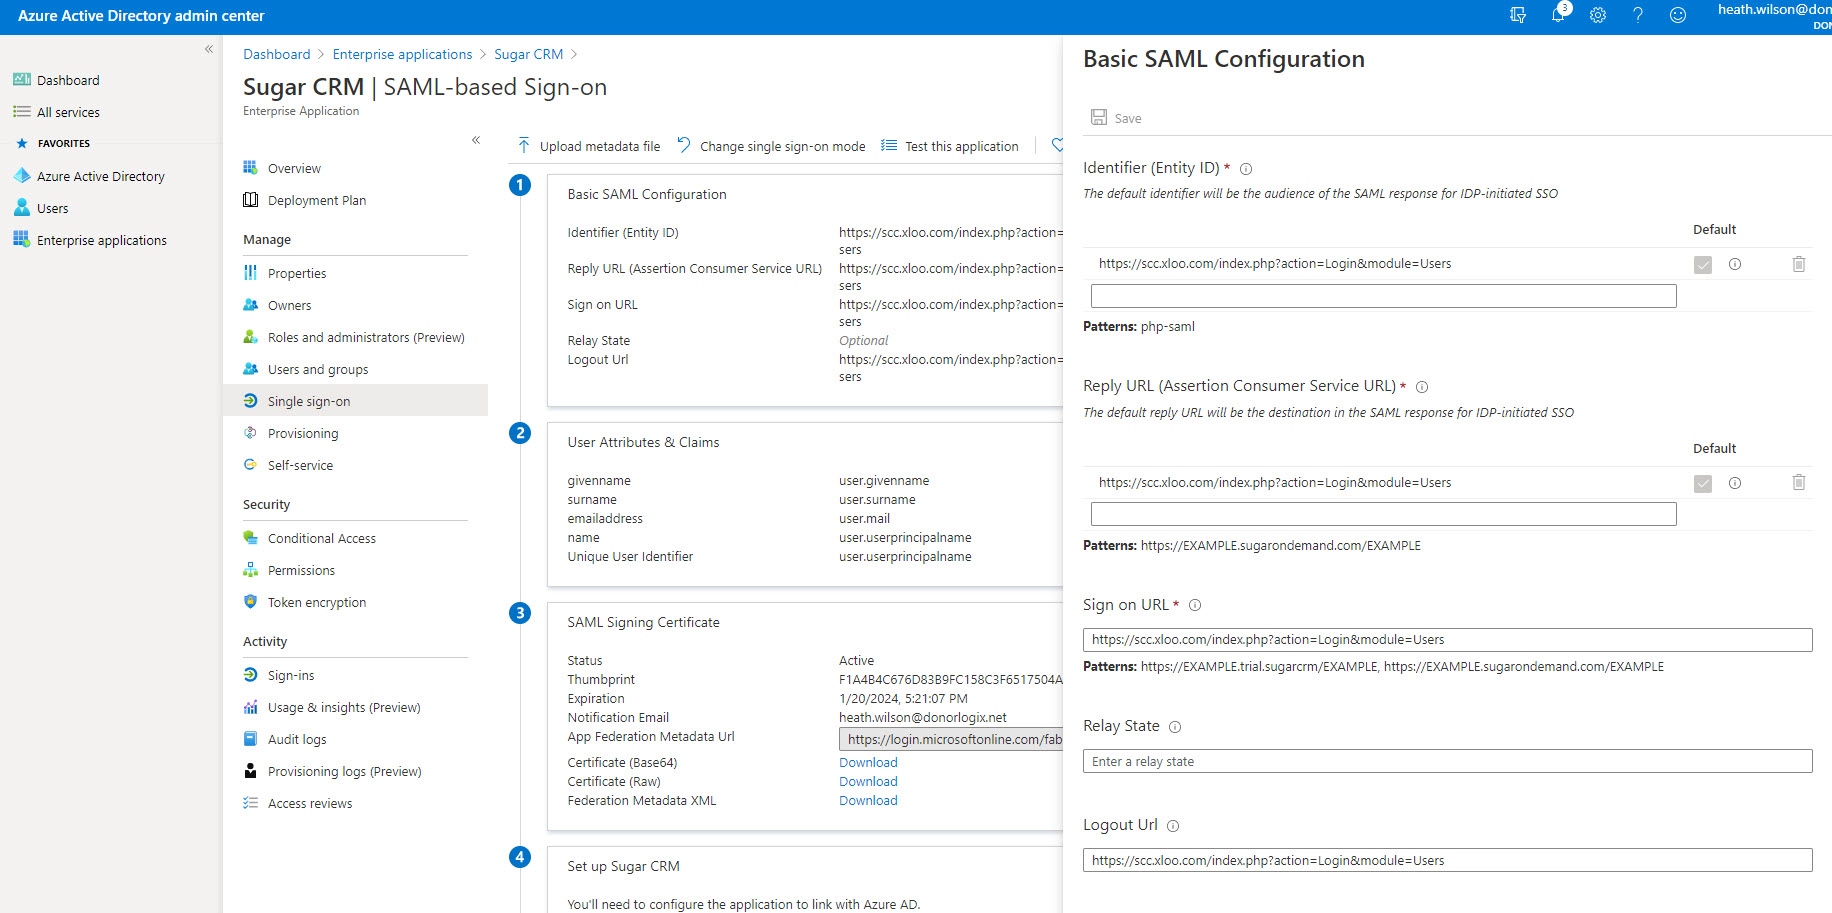Click info icon beside Relay State

(x=1175, y=727)
